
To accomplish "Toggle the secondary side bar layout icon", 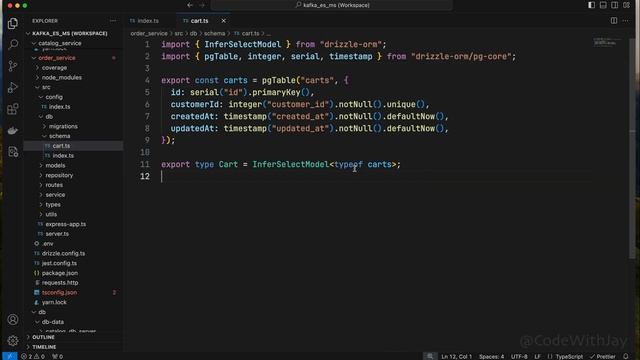I will (614, 5).
